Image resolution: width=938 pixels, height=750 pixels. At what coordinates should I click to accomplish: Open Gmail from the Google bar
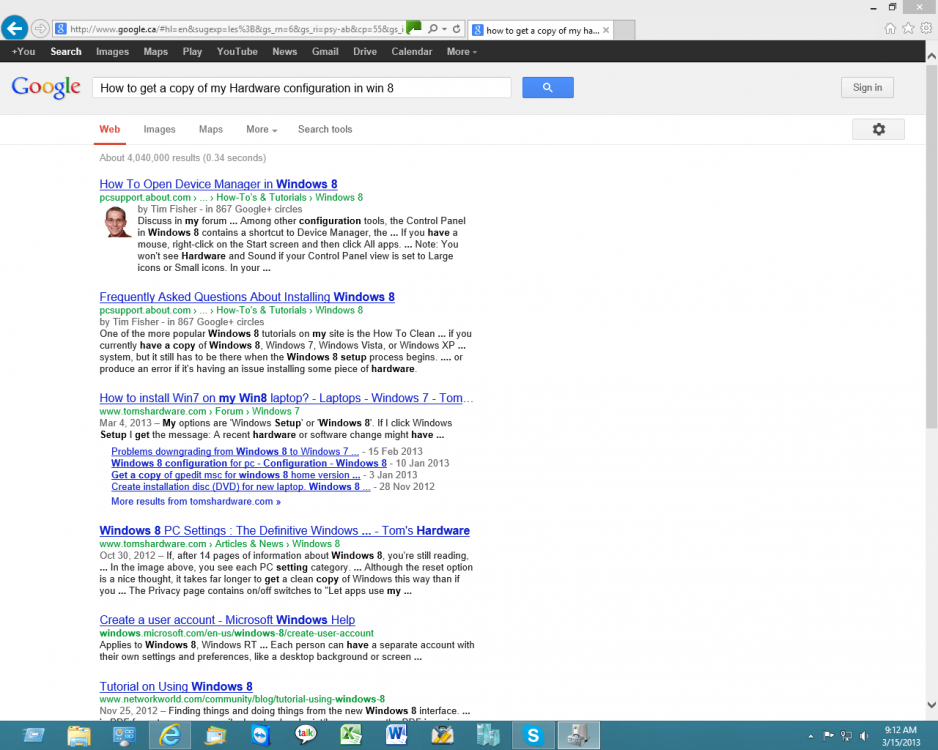click(x=325, y=51)
